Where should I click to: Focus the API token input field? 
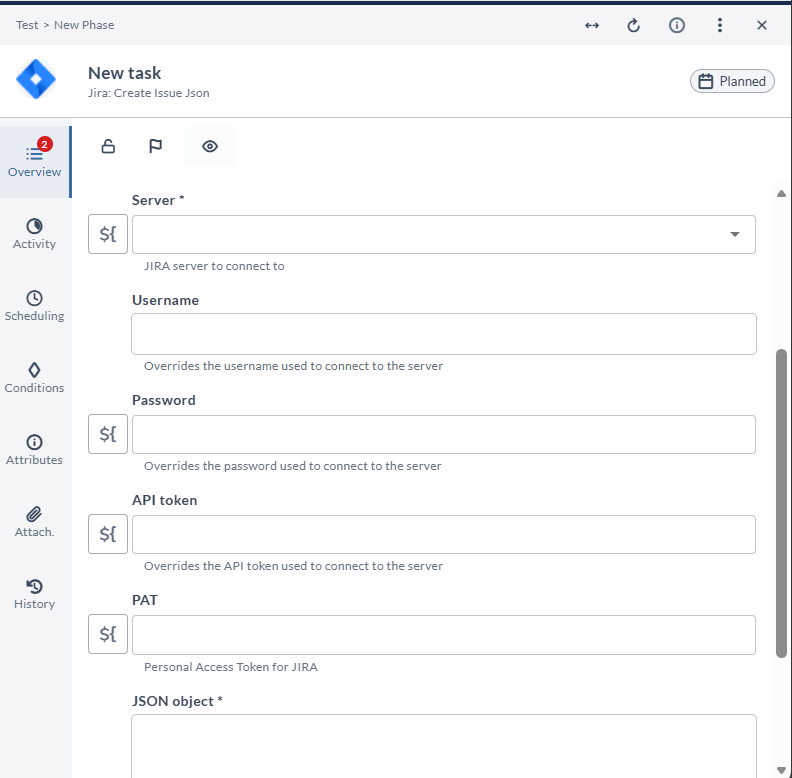coord(443,534)
